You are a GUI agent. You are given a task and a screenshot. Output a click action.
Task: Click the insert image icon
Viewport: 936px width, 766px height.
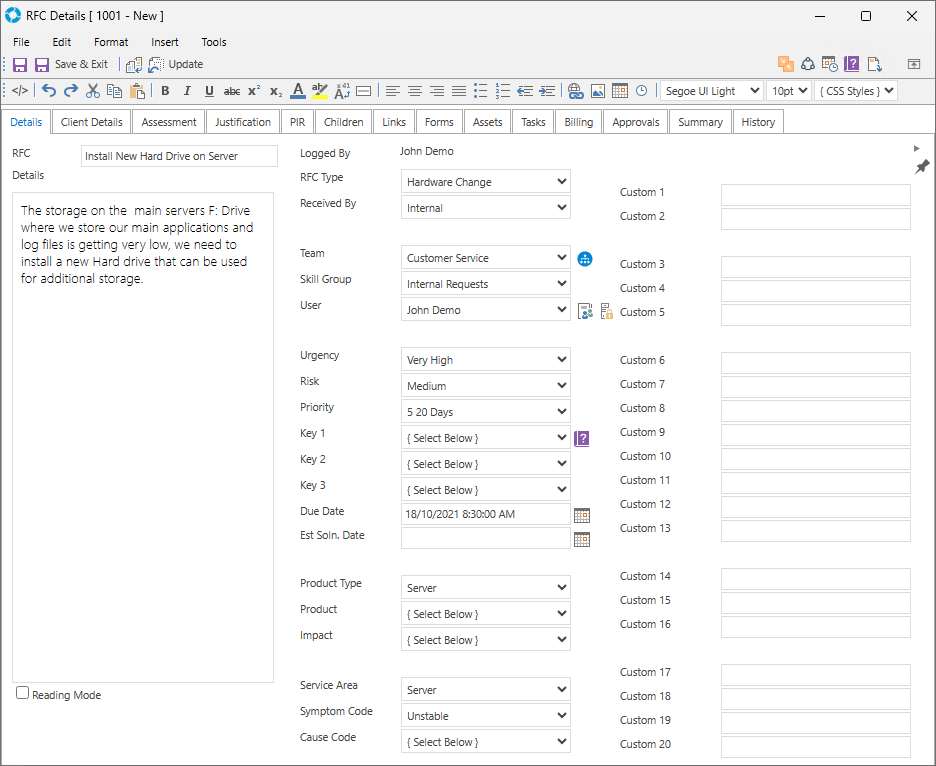click(x=597, y=91)
